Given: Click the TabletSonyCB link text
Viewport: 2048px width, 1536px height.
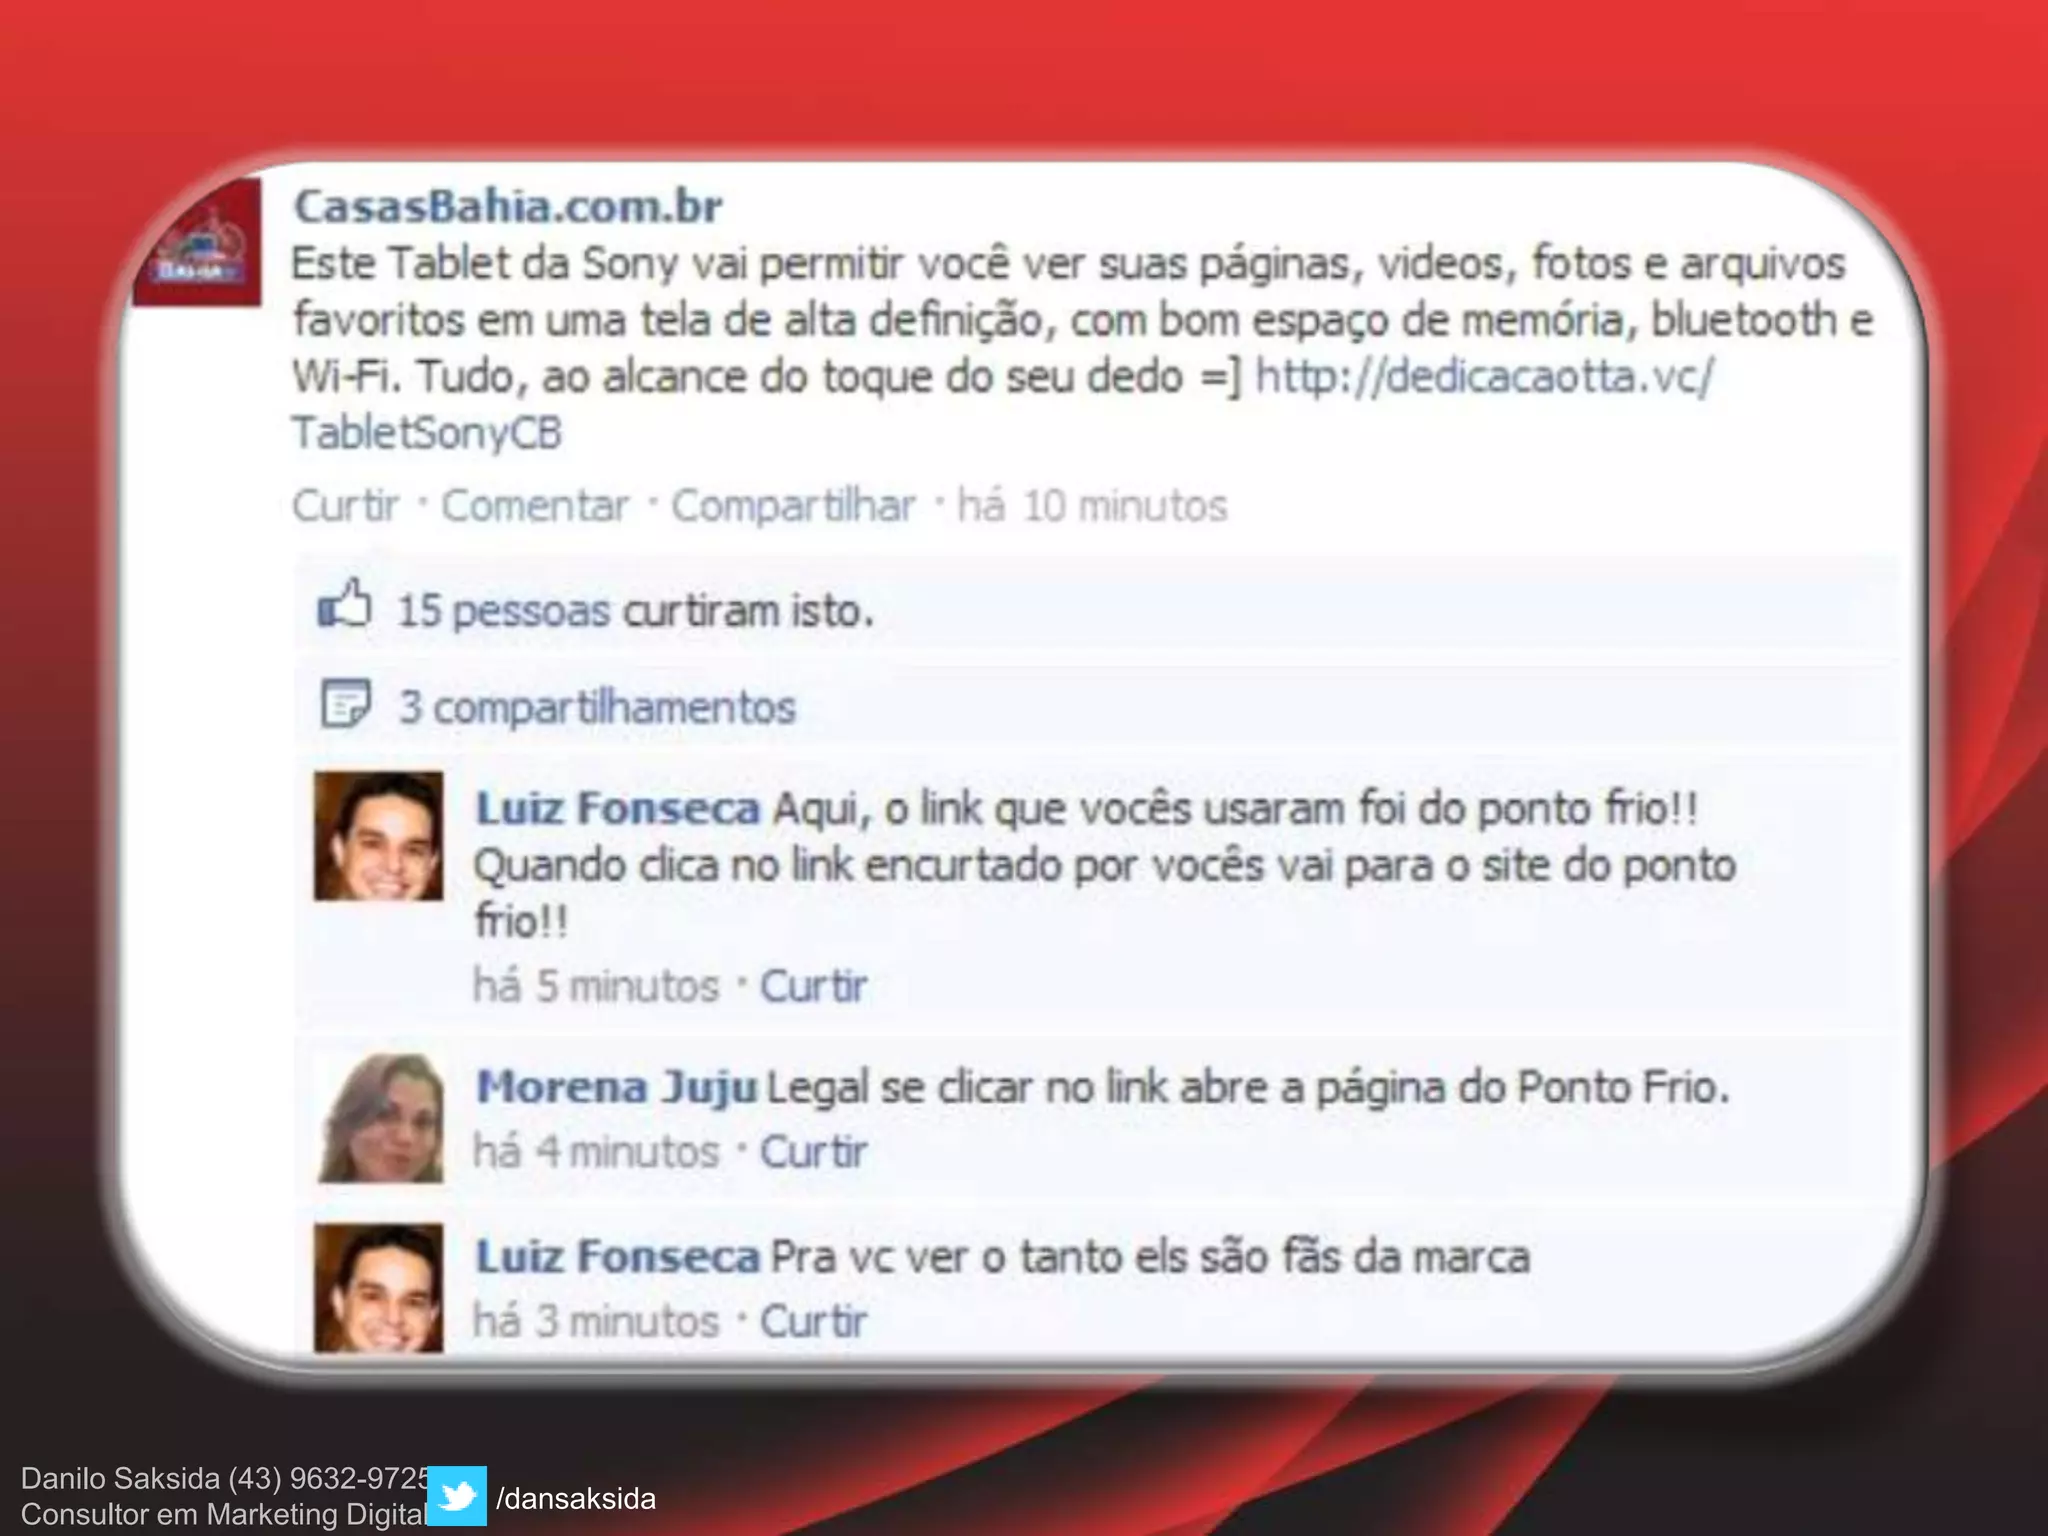Looking at the screenshot, I should [x=427, y=433].
